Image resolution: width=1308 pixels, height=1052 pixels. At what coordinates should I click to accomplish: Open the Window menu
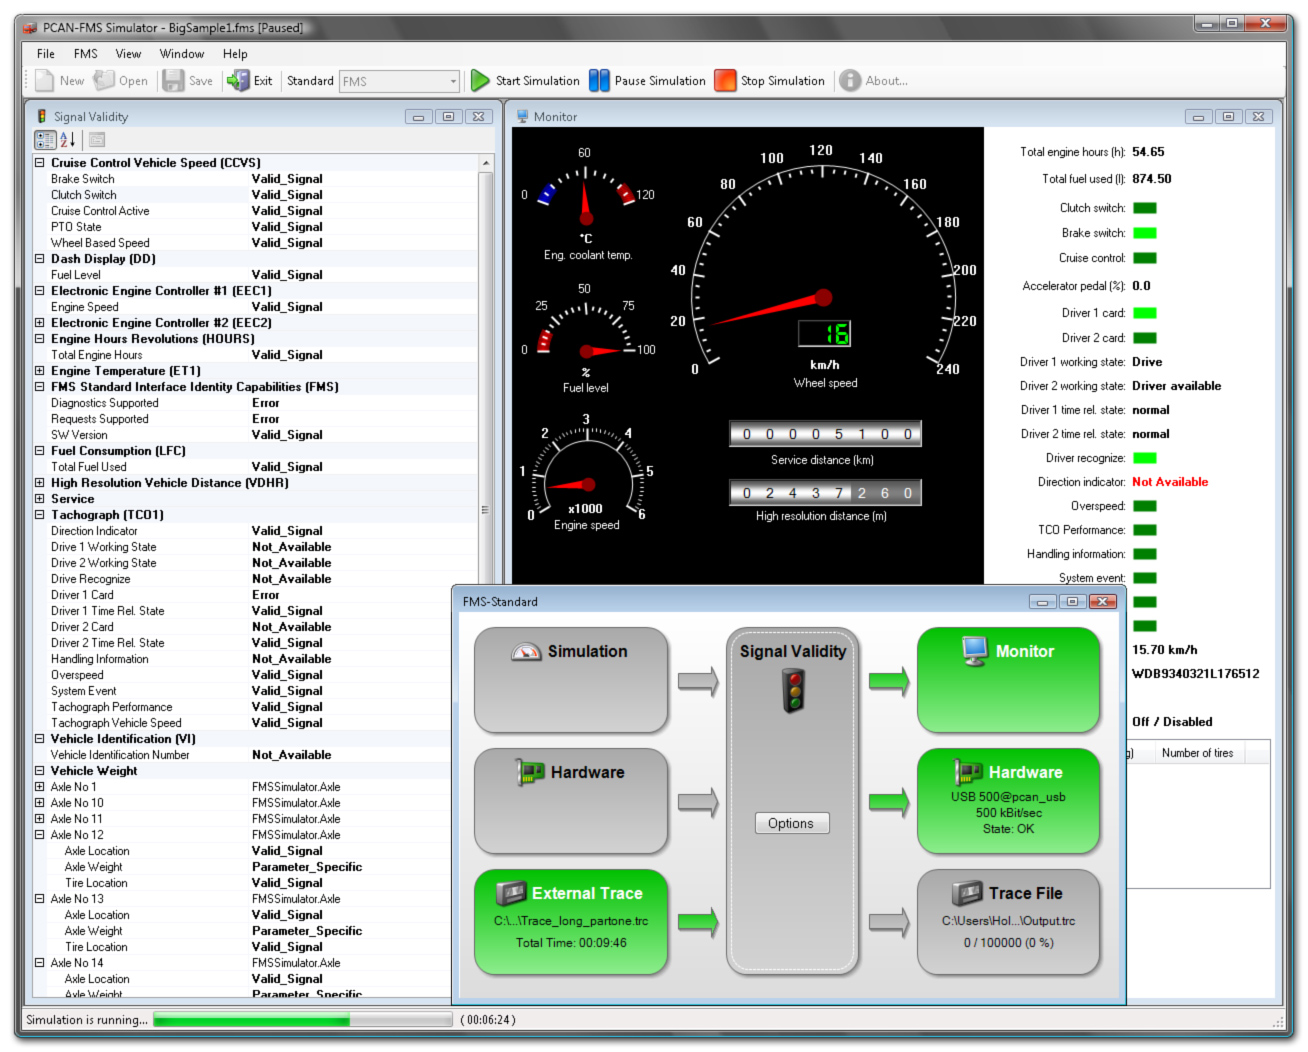click(x=181, y=54)
